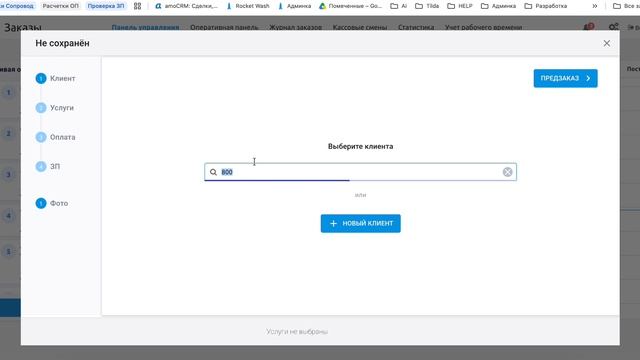Open the amoCRM bookmark

187,6
